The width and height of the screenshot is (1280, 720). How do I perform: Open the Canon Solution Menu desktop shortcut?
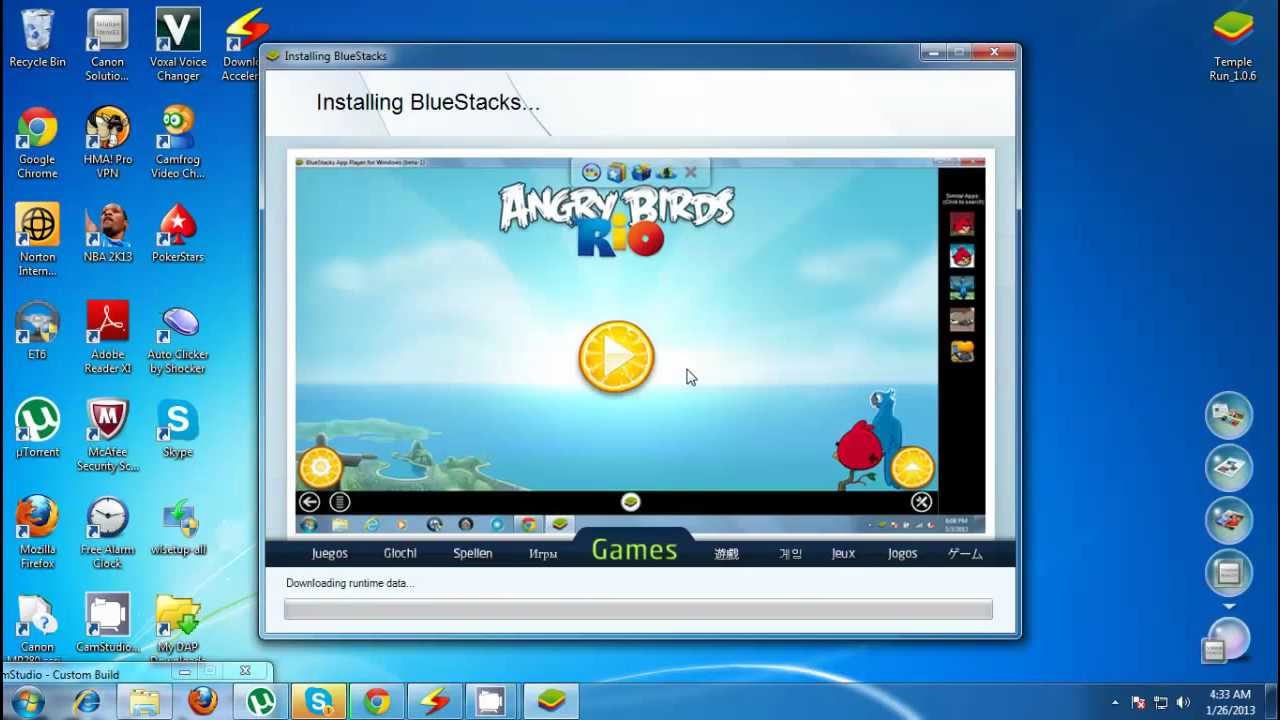click(x=107, y=46)
